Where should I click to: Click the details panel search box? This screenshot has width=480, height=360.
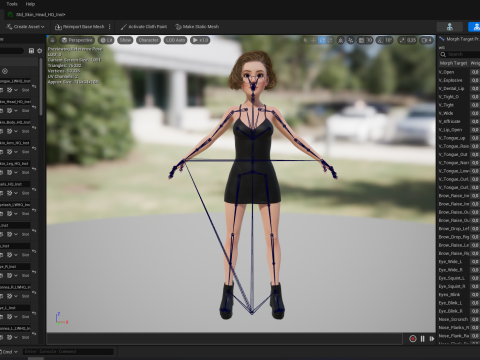pos(12,51)
